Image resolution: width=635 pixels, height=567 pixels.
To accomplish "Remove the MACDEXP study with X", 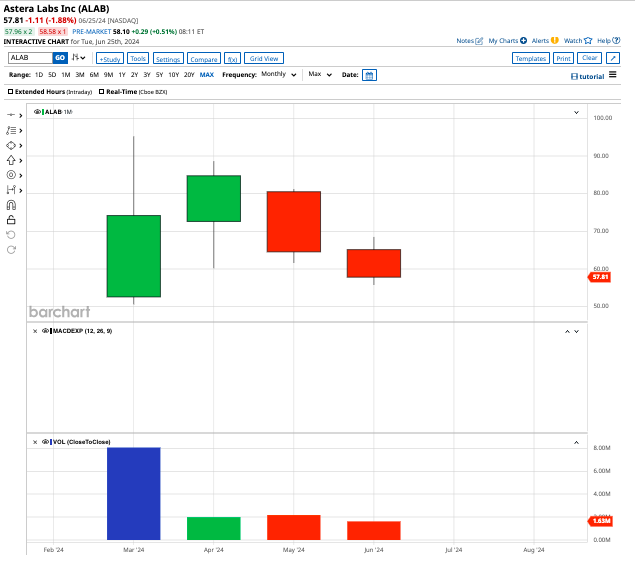I will pyautogui.click(x=35, y=330).
